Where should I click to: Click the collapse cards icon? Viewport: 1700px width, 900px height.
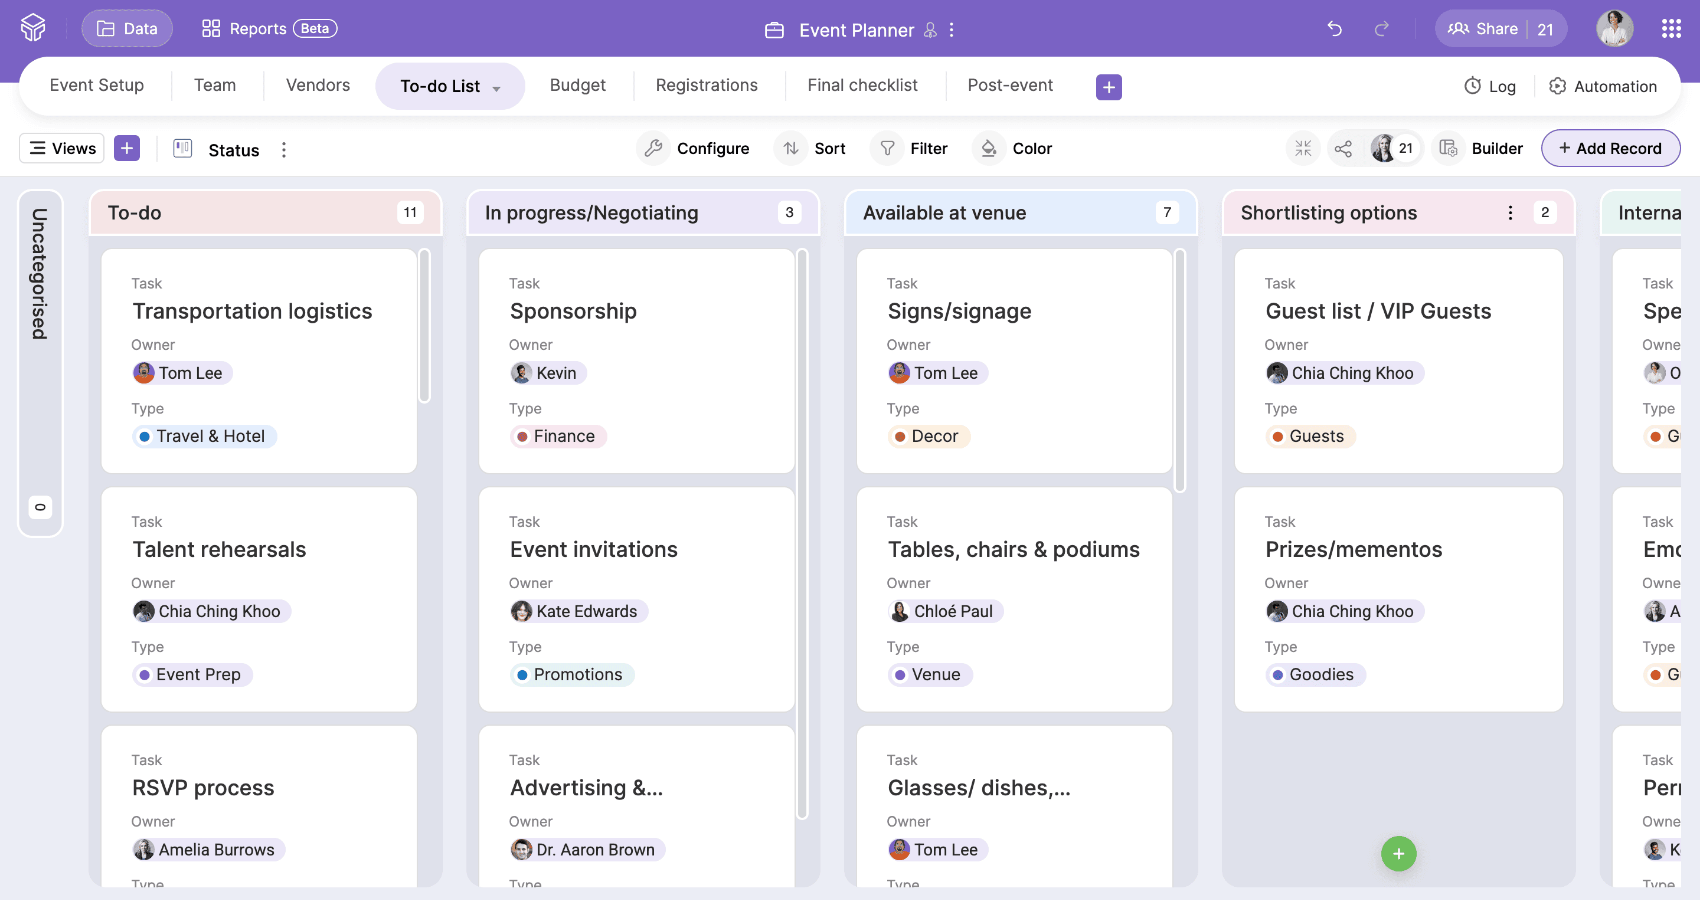coord(1303,149)
